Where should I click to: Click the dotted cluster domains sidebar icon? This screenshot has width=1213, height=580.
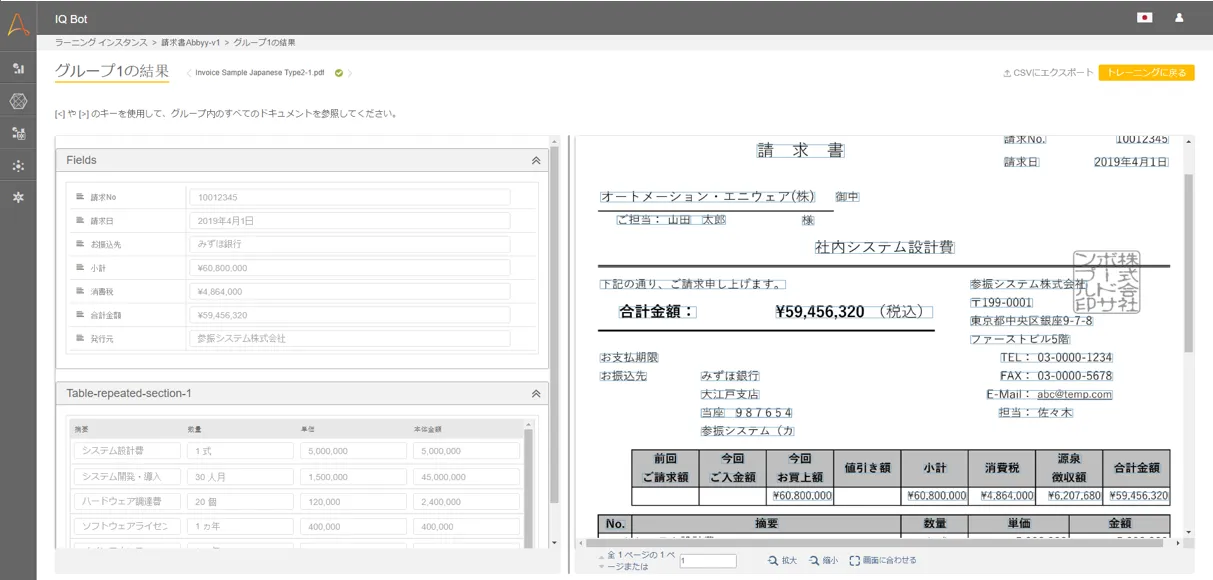(x=18, y=166)
